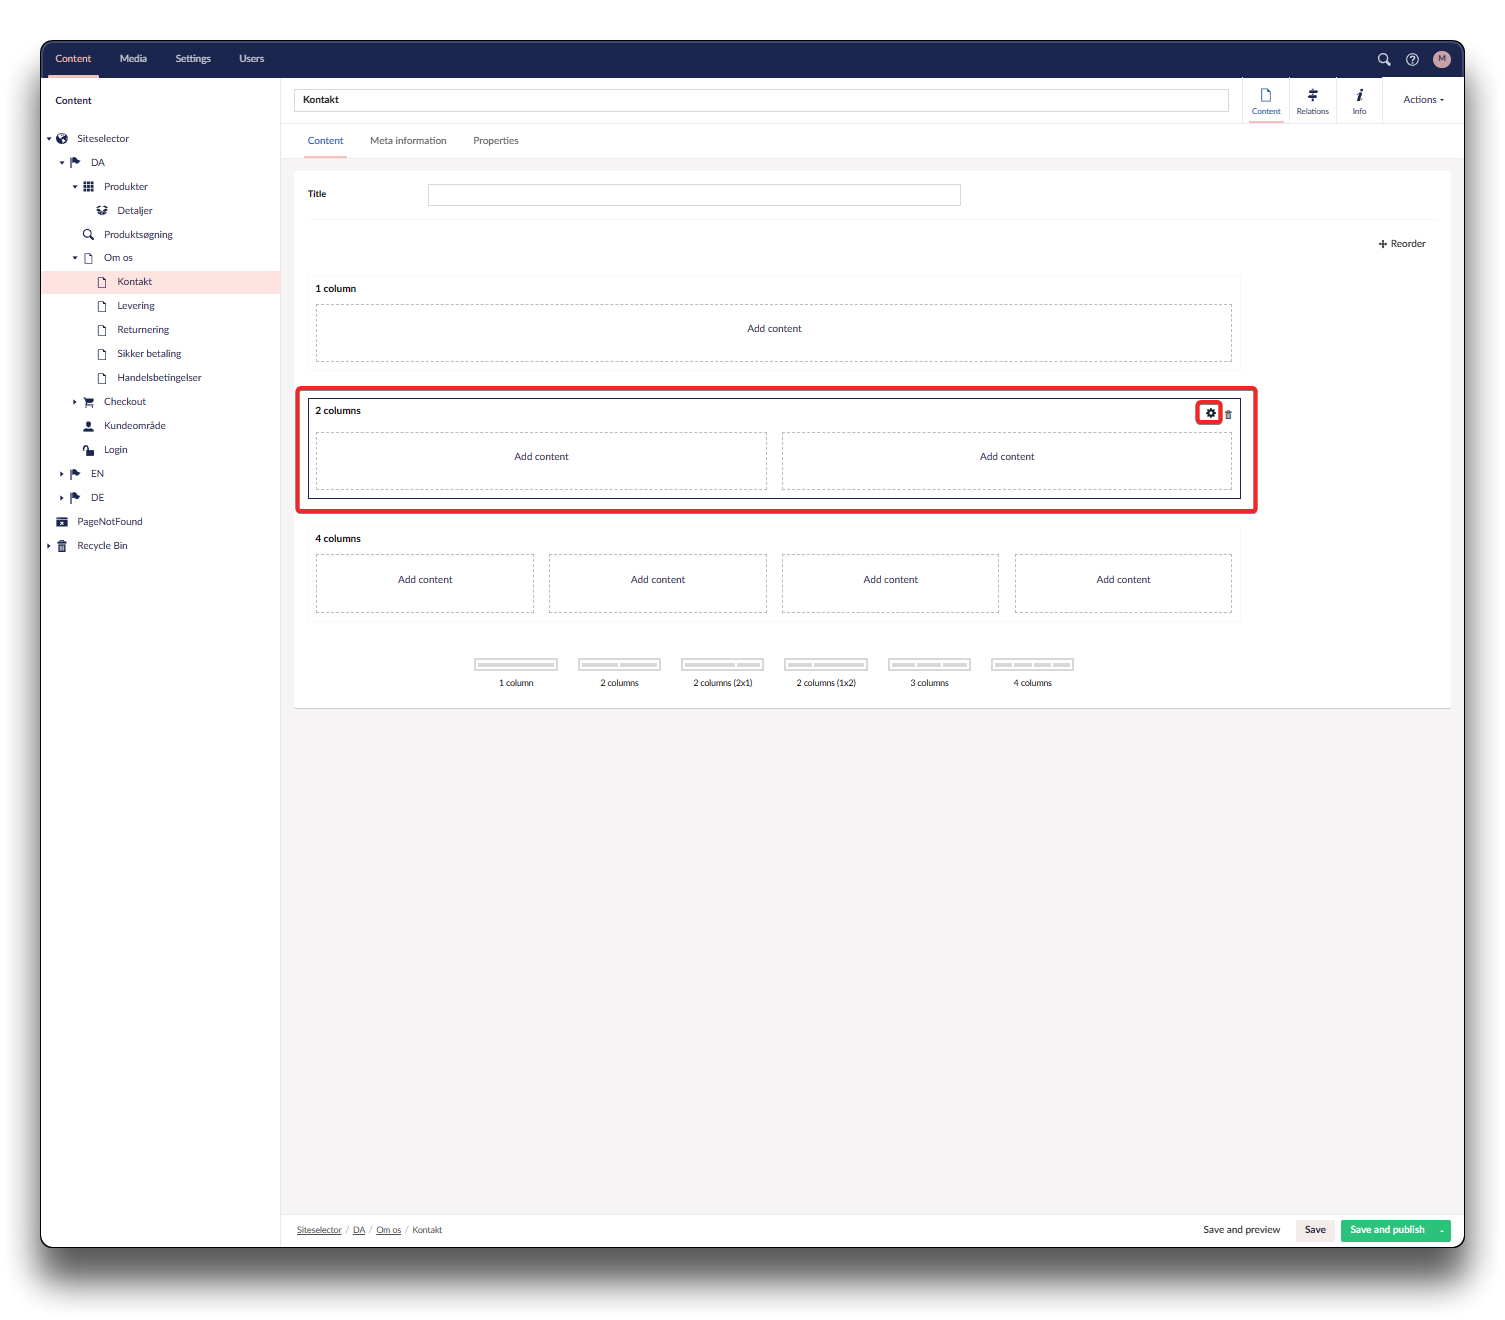Expand the EN language node

point(61,474)
